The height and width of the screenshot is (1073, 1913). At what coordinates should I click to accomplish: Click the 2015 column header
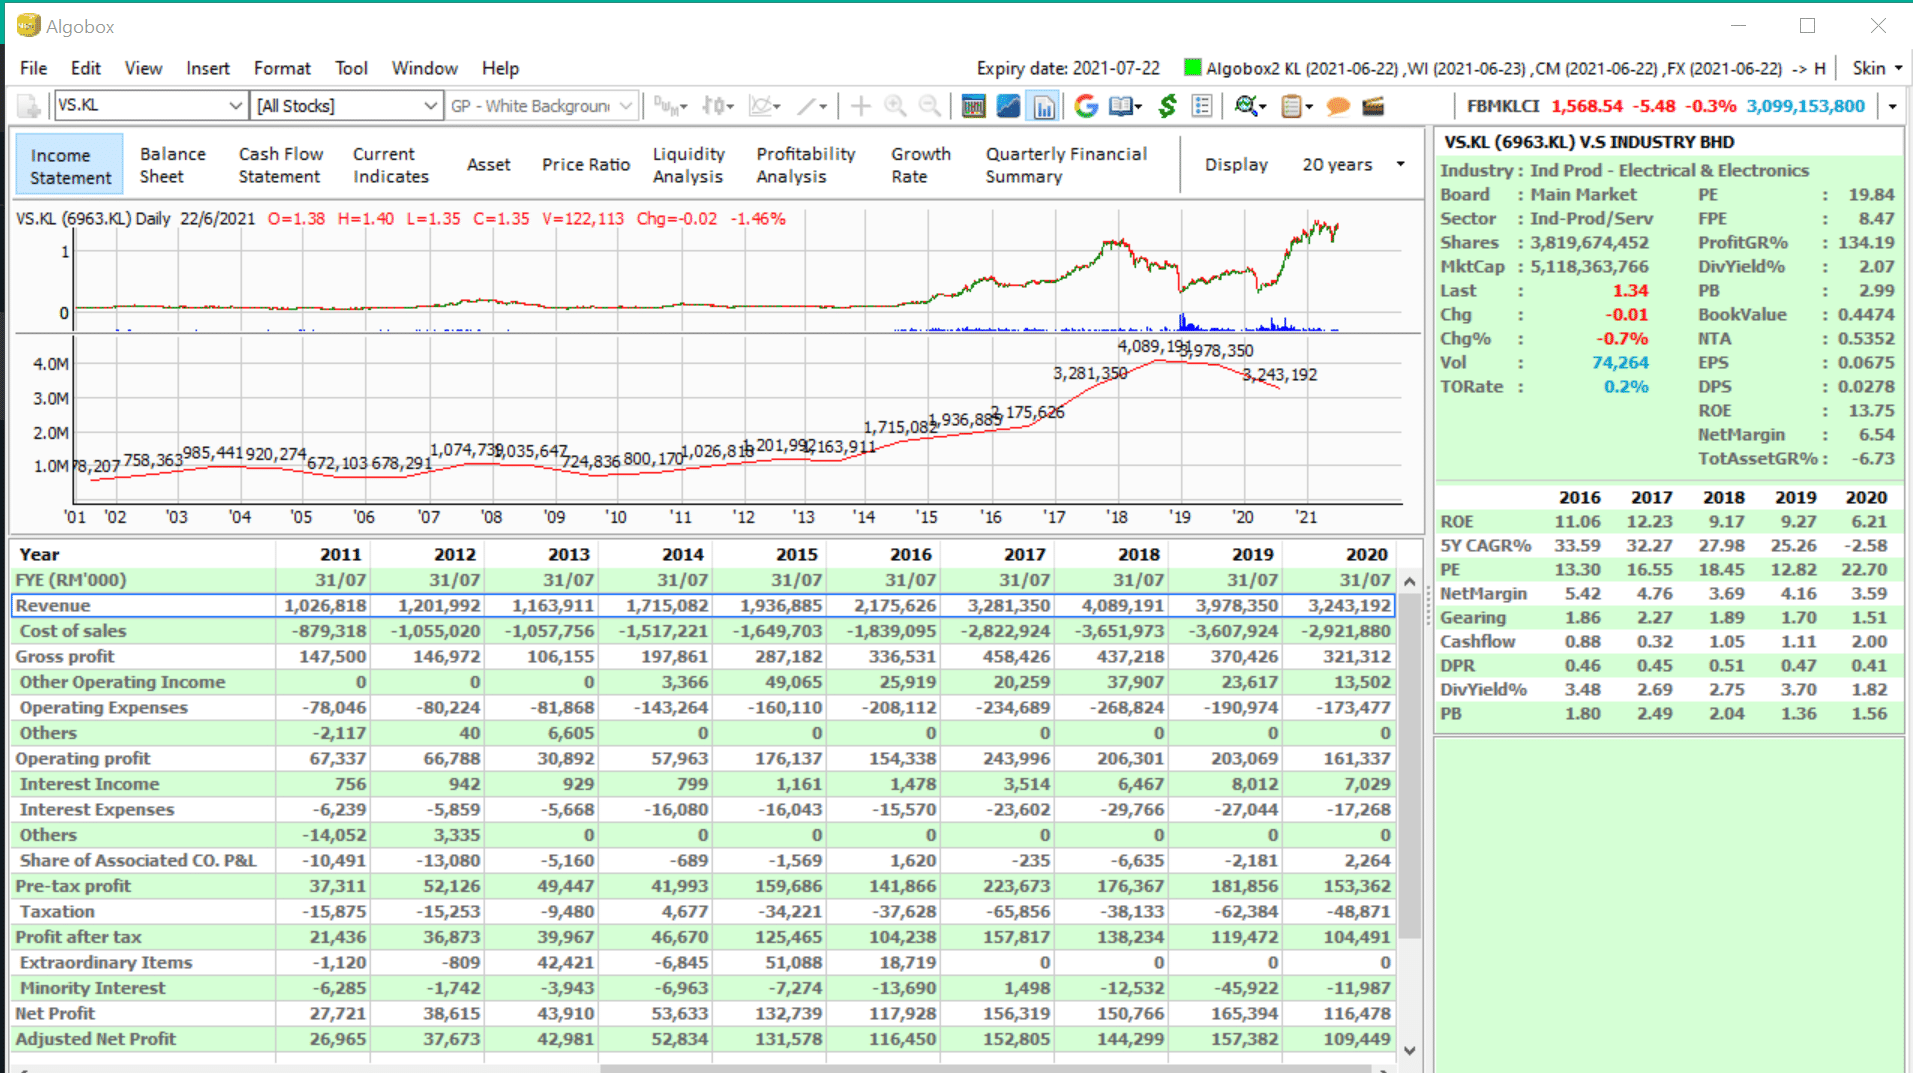click(796, 554)
